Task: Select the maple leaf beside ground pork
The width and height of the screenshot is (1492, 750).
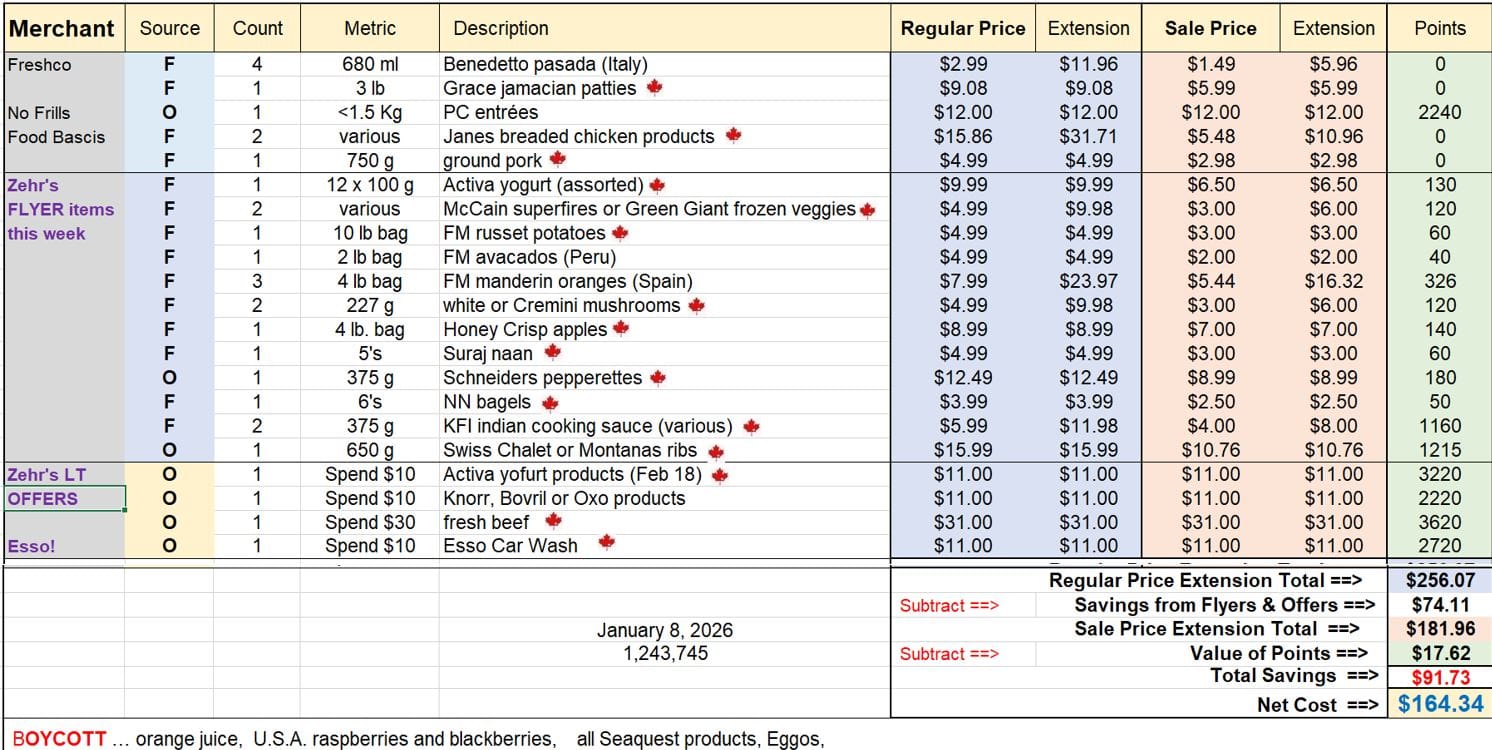Action: tap(558, 159)
